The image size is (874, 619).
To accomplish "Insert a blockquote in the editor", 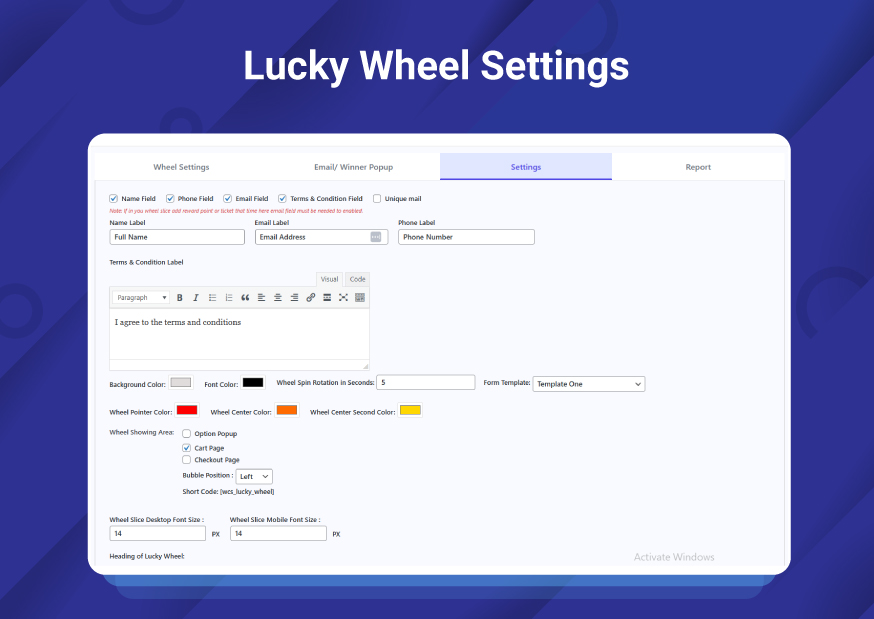I will 245,298.
